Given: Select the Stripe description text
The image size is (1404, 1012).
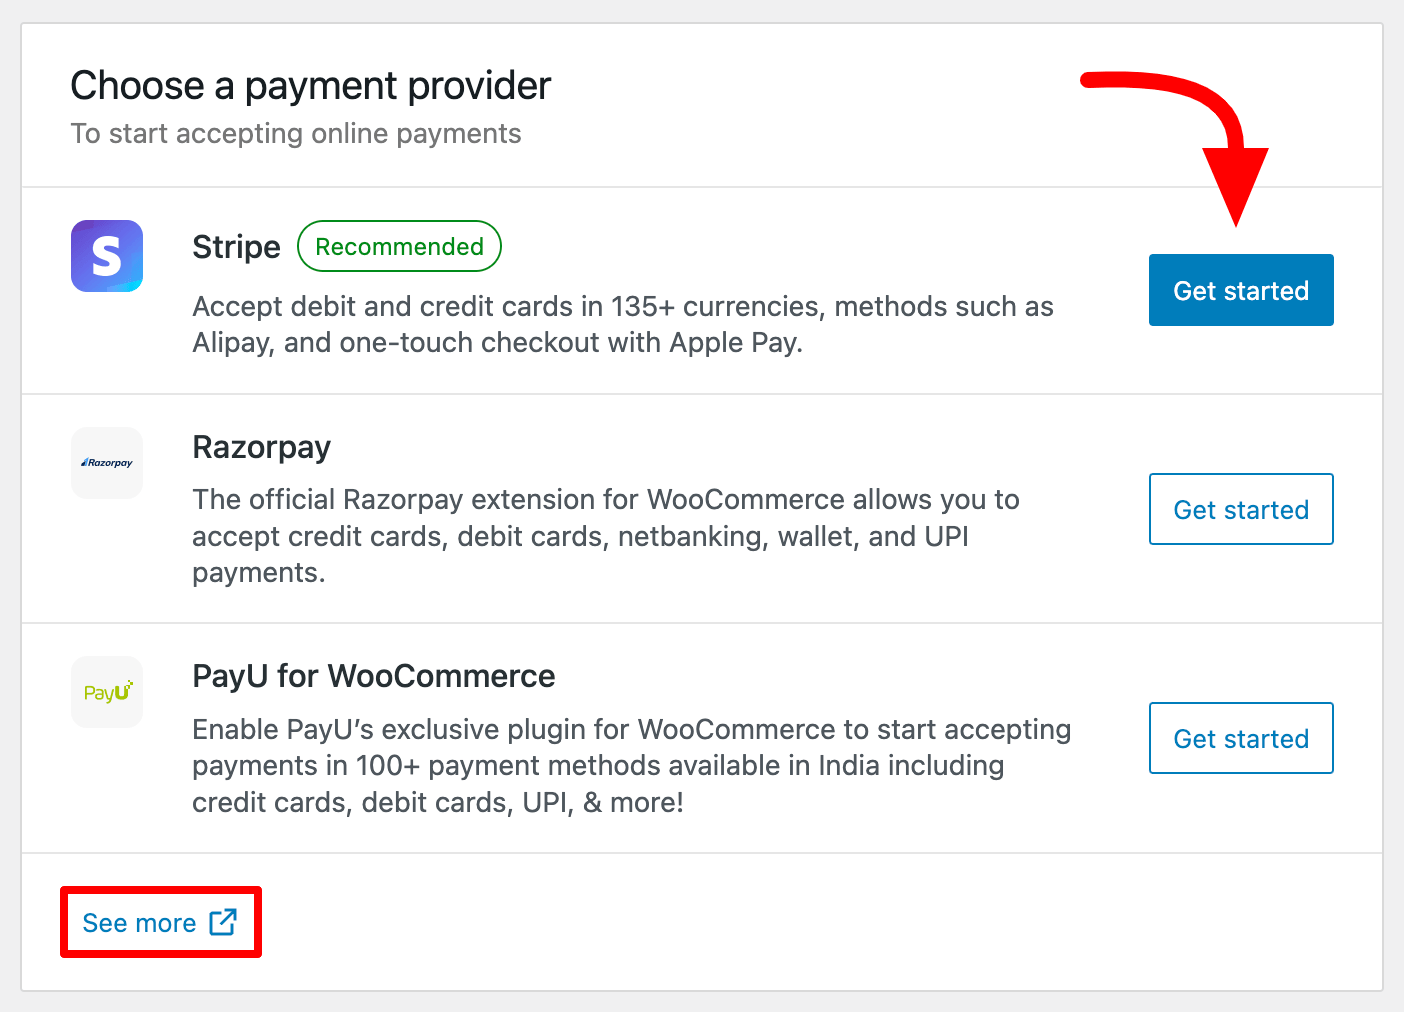Looking at the screenshot, I should [622, 324].
